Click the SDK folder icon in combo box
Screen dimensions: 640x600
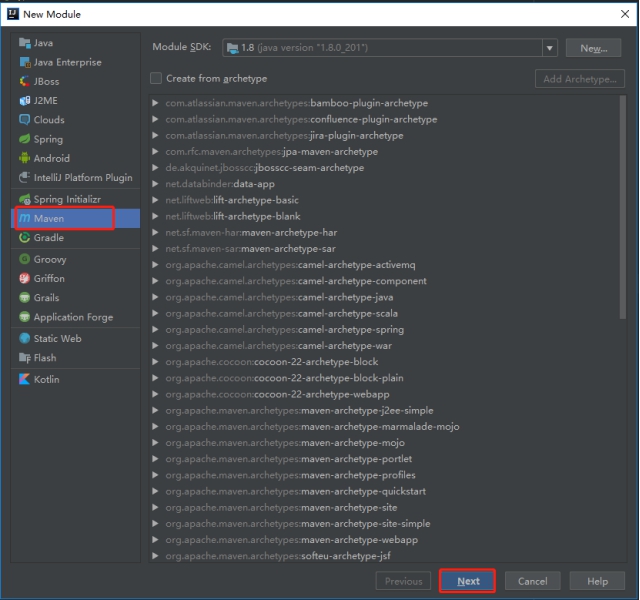[x=233, y=48]
